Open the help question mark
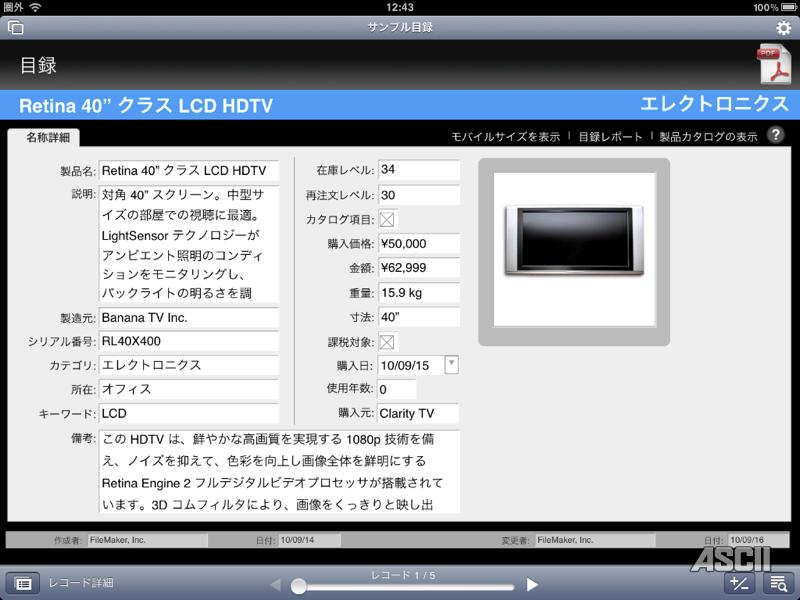Image resolution: width=800 pixels, height=600 pixels. tap(776, 135)
